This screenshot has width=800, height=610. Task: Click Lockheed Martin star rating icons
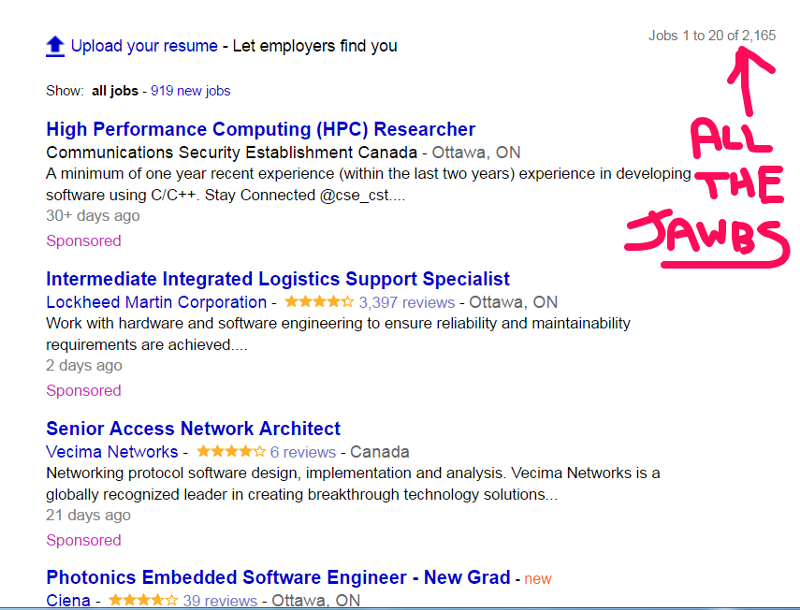pos(319,301)
